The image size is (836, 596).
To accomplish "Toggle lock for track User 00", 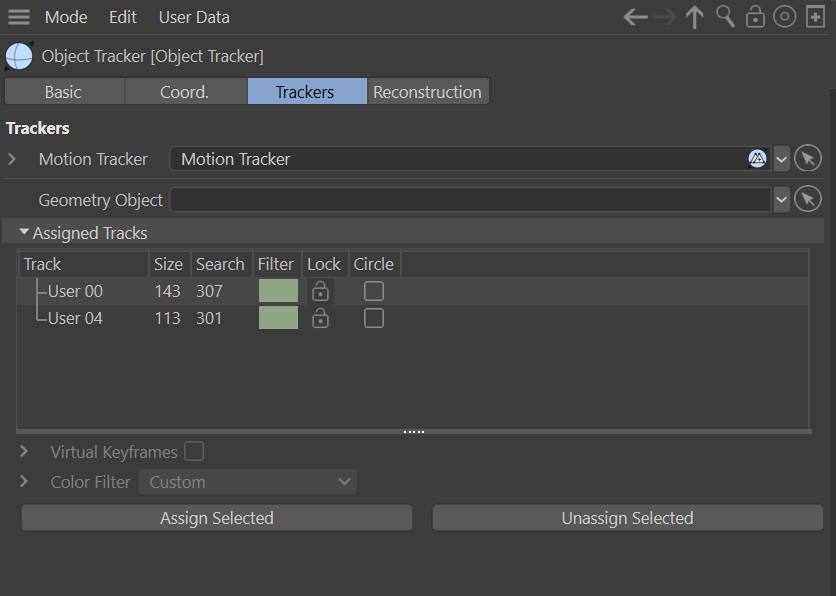I will tap(320, 291).
